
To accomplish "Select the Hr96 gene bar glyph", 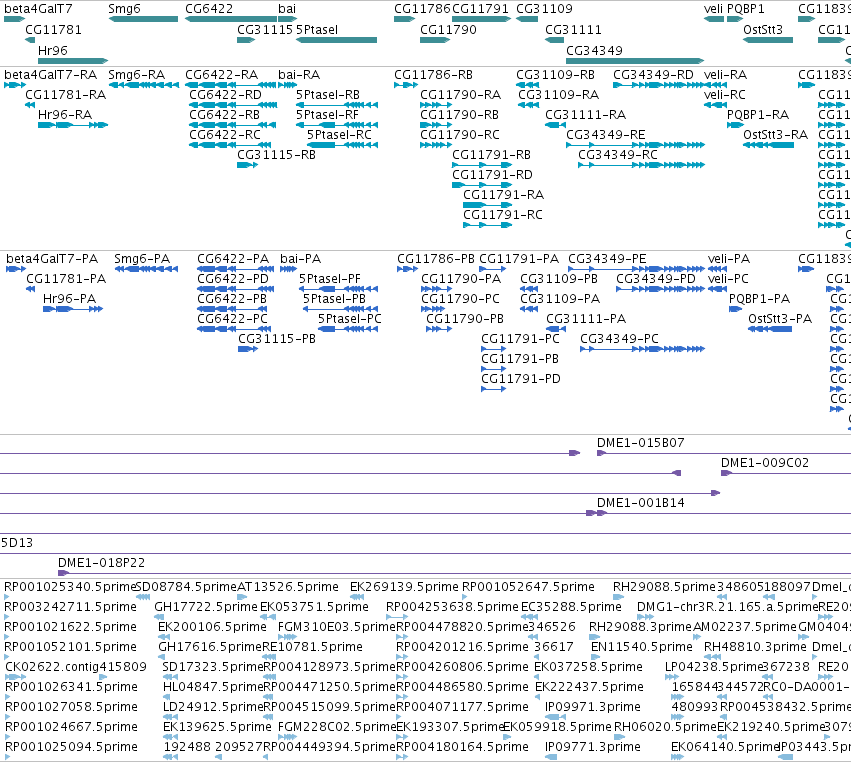I will point(73,61).
